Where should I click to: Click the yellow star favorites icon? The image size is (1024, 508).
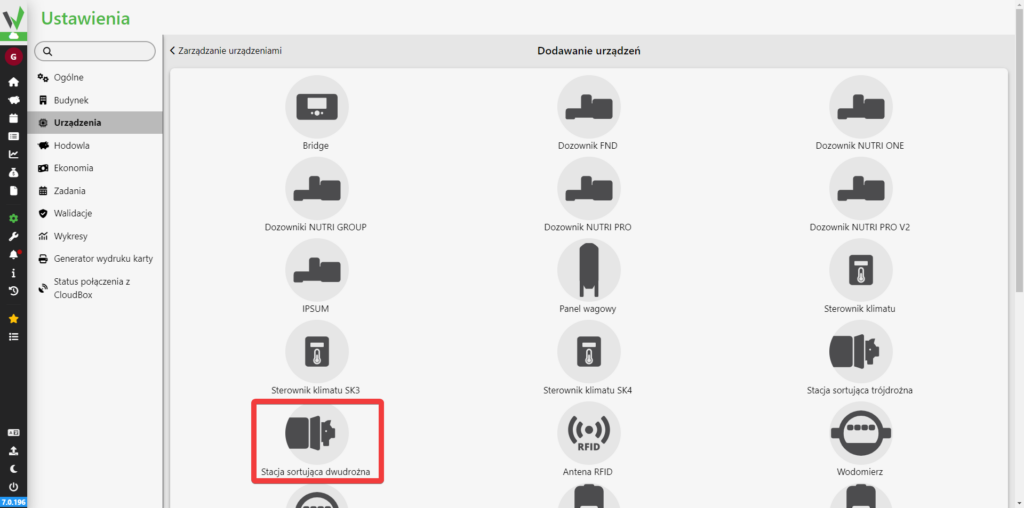13,319
